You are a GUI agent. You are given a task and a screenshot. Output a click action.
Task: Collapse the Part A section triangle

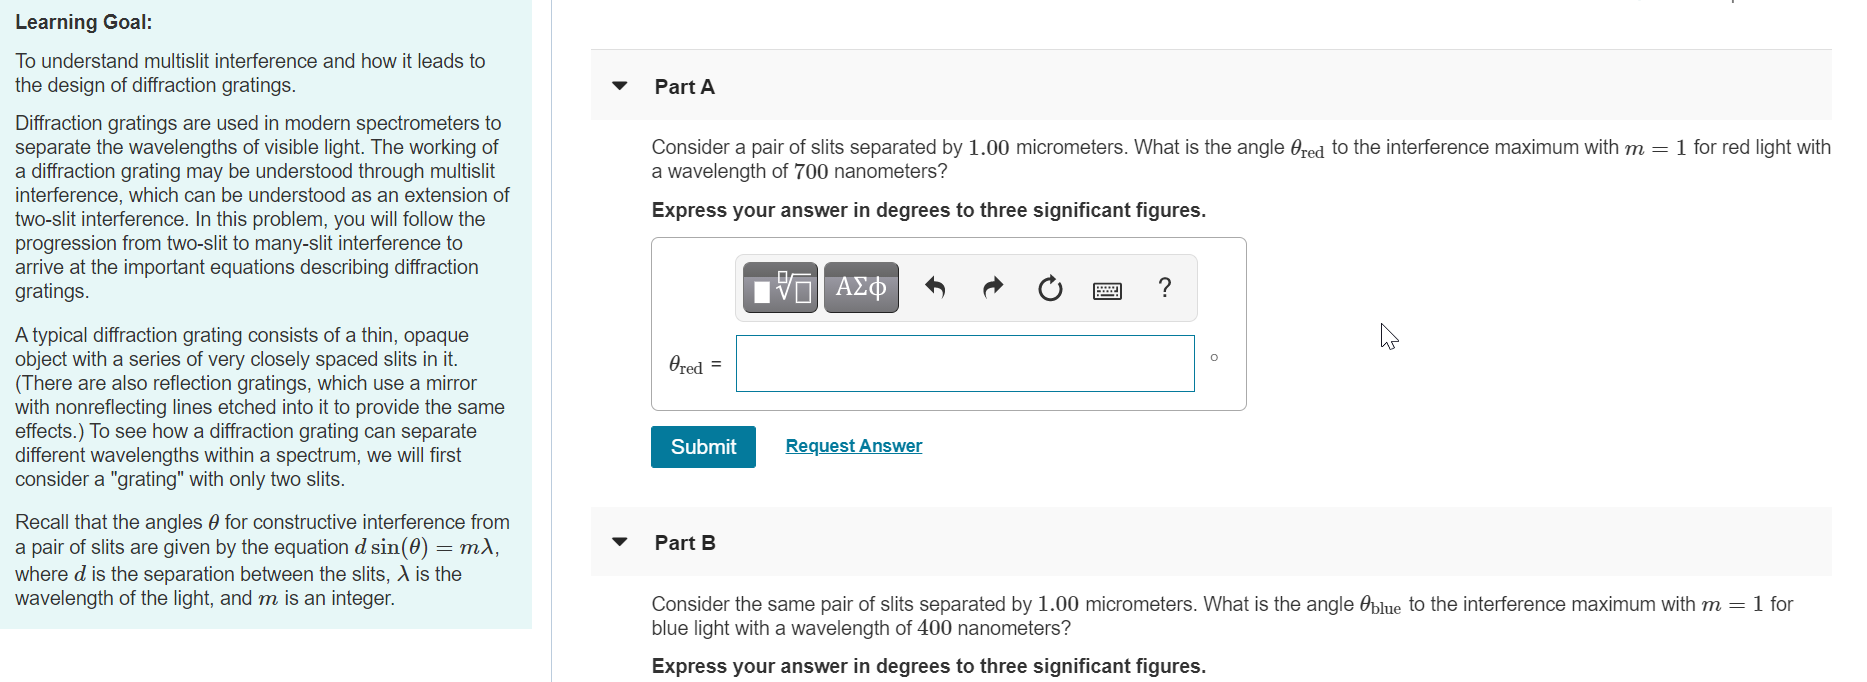click(x=619, y=87)
